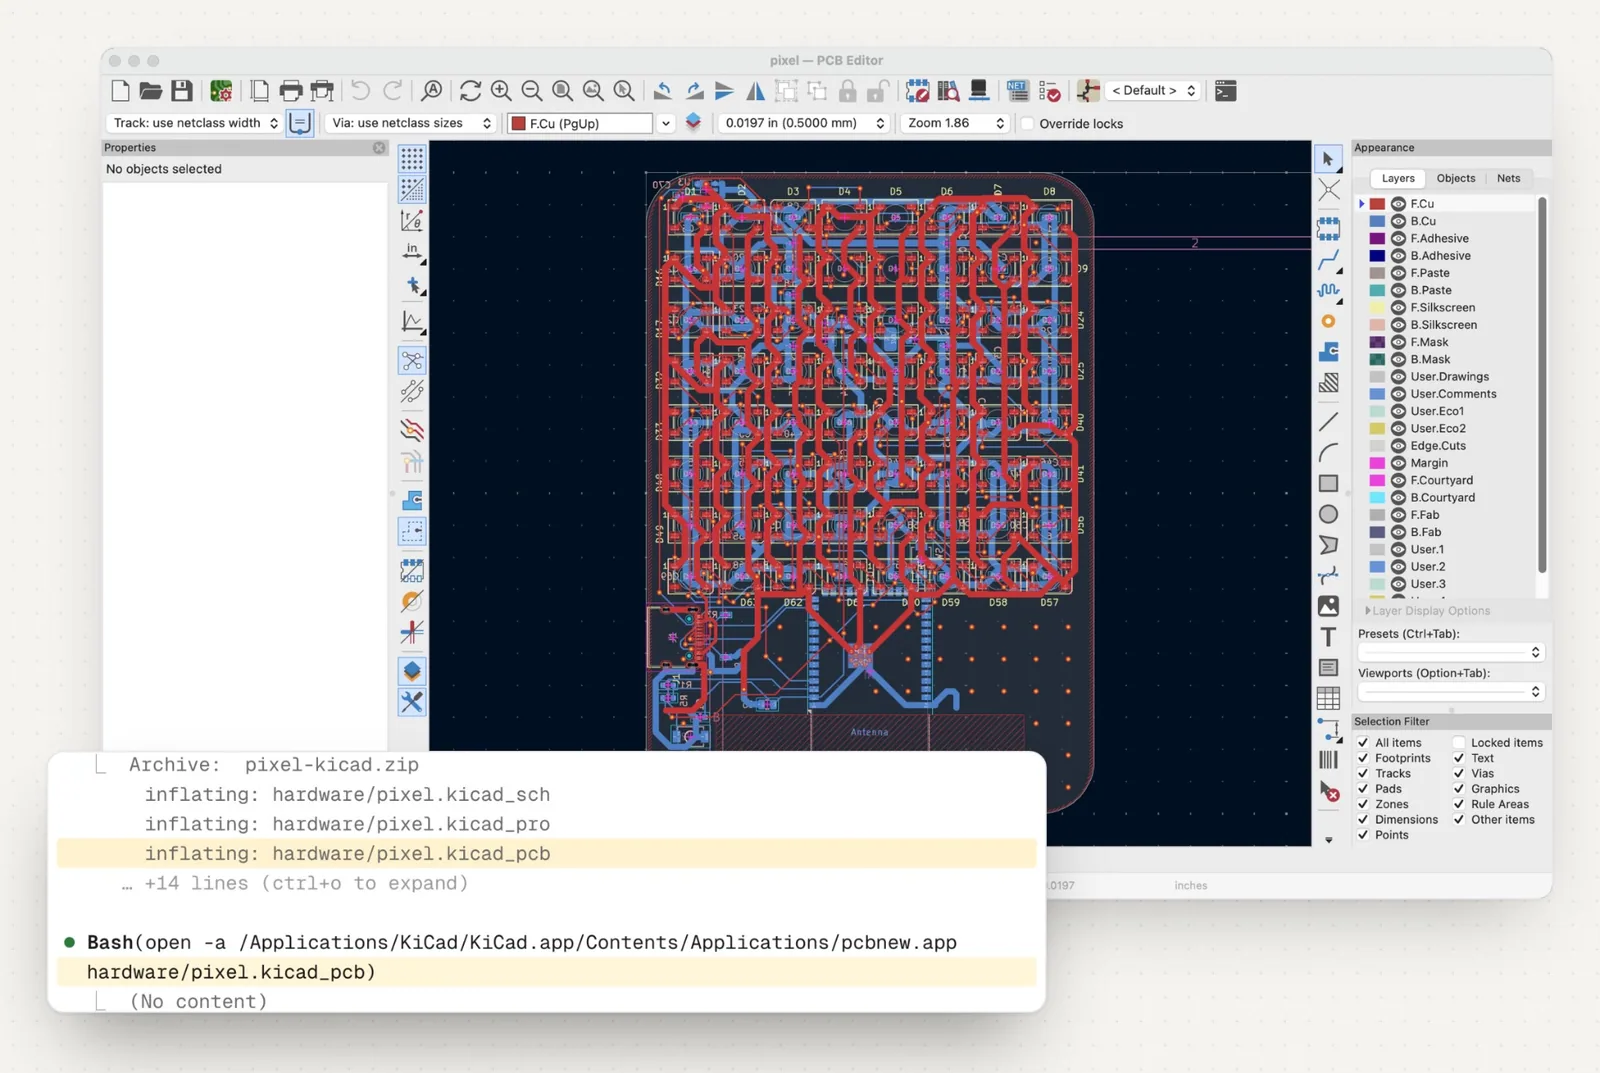Open the grid size dropdown
The image size is (1600, 1073).
[x=804, y=123]
